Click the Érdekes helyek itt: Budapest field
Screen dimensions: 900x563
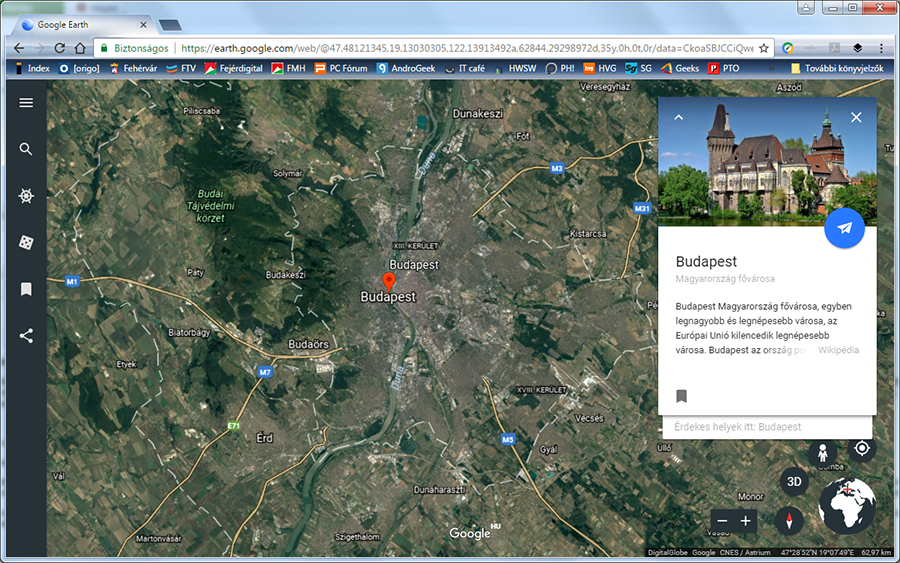tap(767, 427)
